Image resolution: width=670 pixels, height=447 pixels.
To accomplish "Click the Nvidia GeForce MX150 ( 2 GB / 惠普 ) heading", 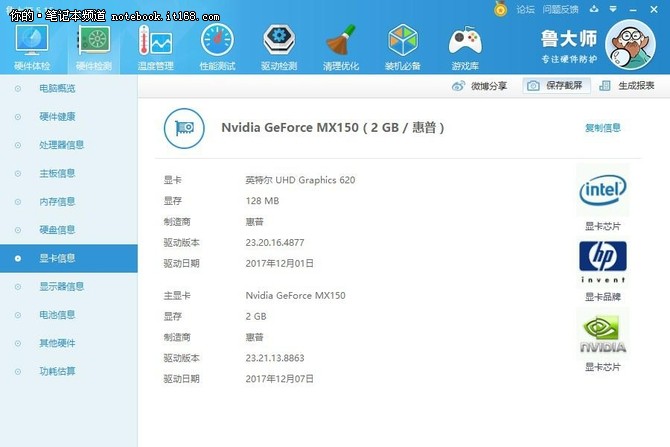I will [333, 127].
